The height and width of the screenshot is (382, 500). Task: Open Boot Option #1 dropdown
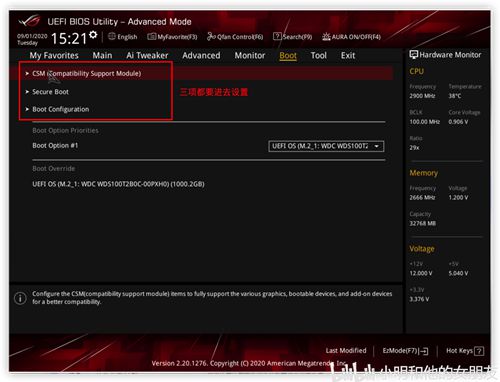pyautogui.click(x=326, y=146)
